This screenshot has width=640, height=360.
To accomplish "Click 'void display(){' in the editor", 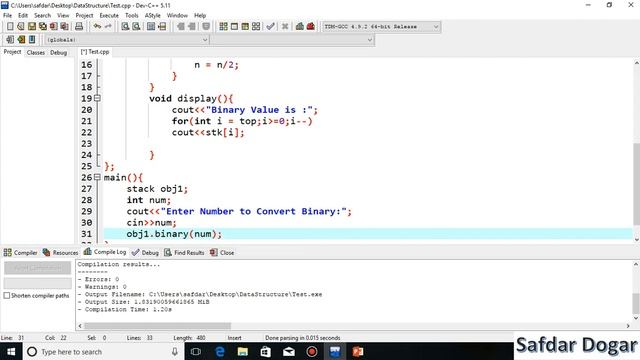I will [191, 98].
